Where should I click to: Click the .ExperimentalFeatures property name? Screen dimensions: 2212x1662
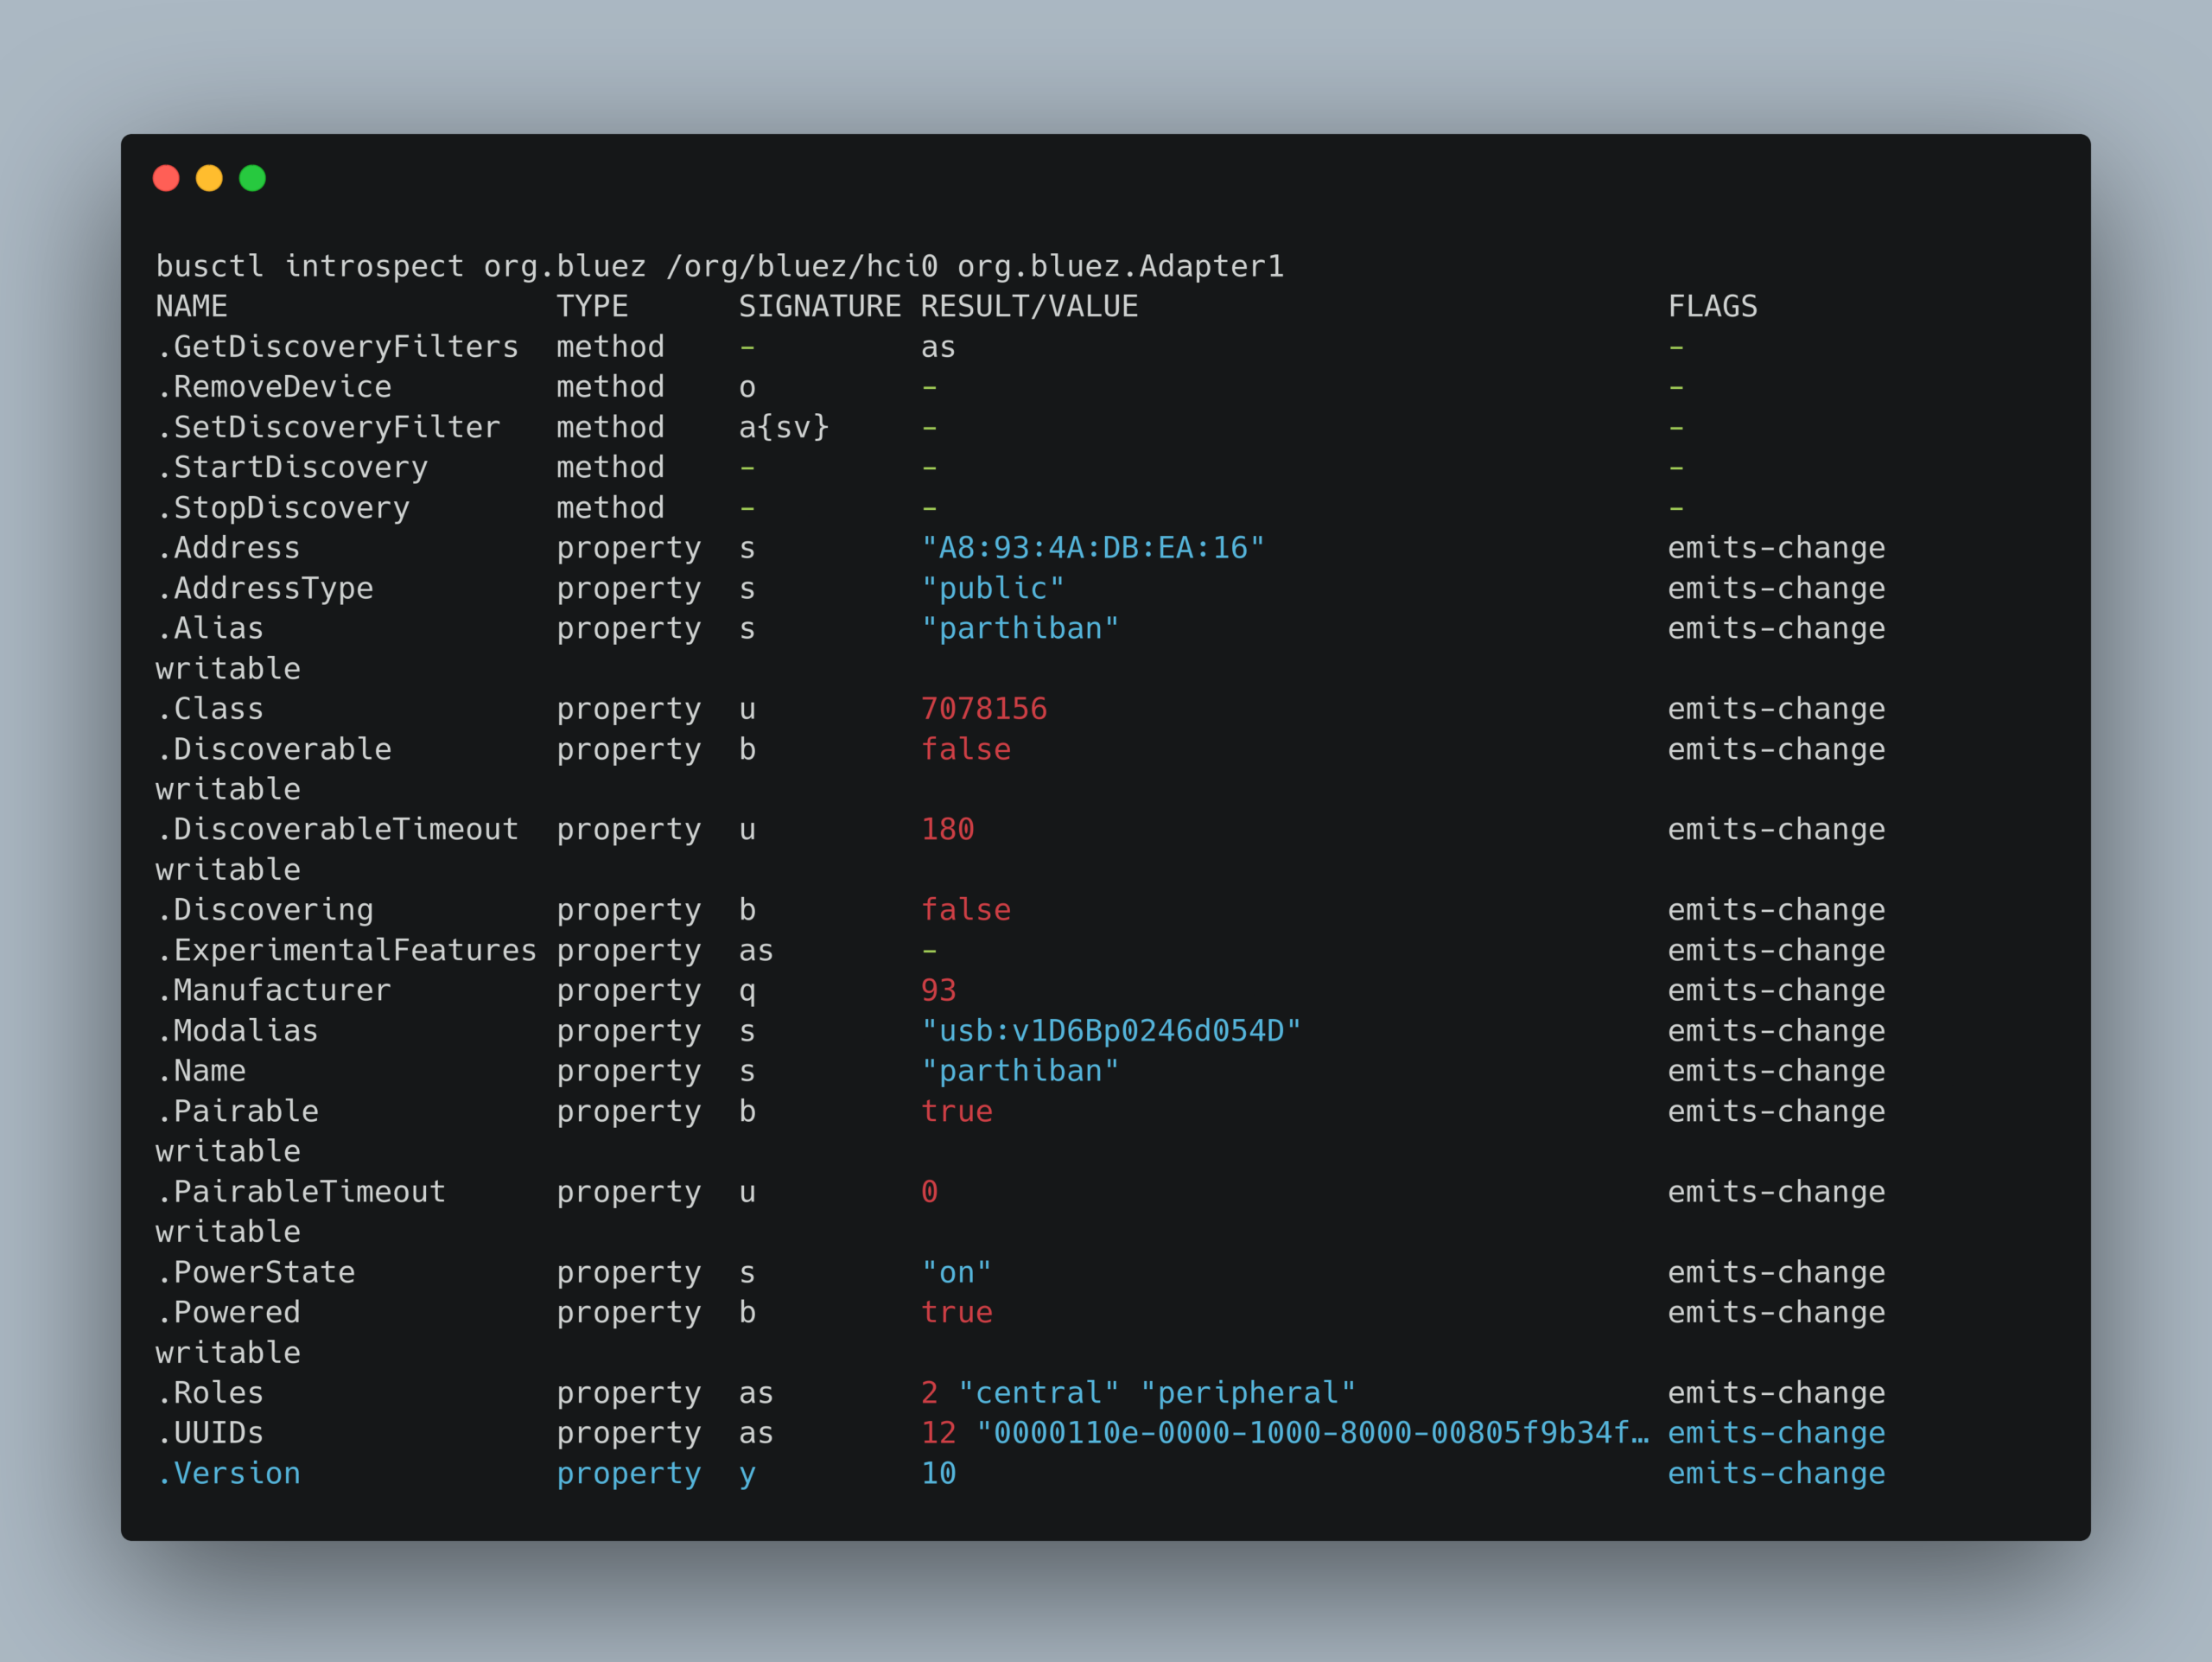click(346, 950)
